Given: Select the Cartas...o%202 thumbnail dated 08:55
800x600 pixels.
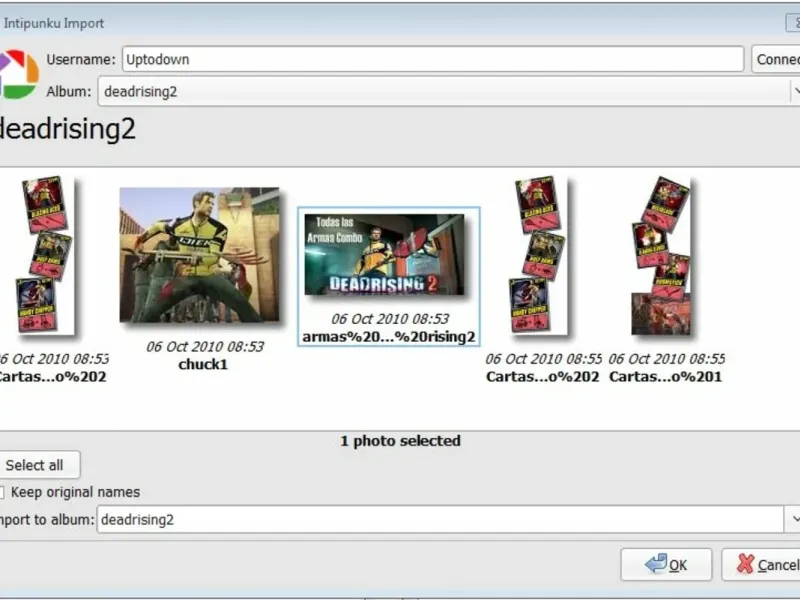Looking at the screenshot, I should pyautogui.click(x=538, y=256).
